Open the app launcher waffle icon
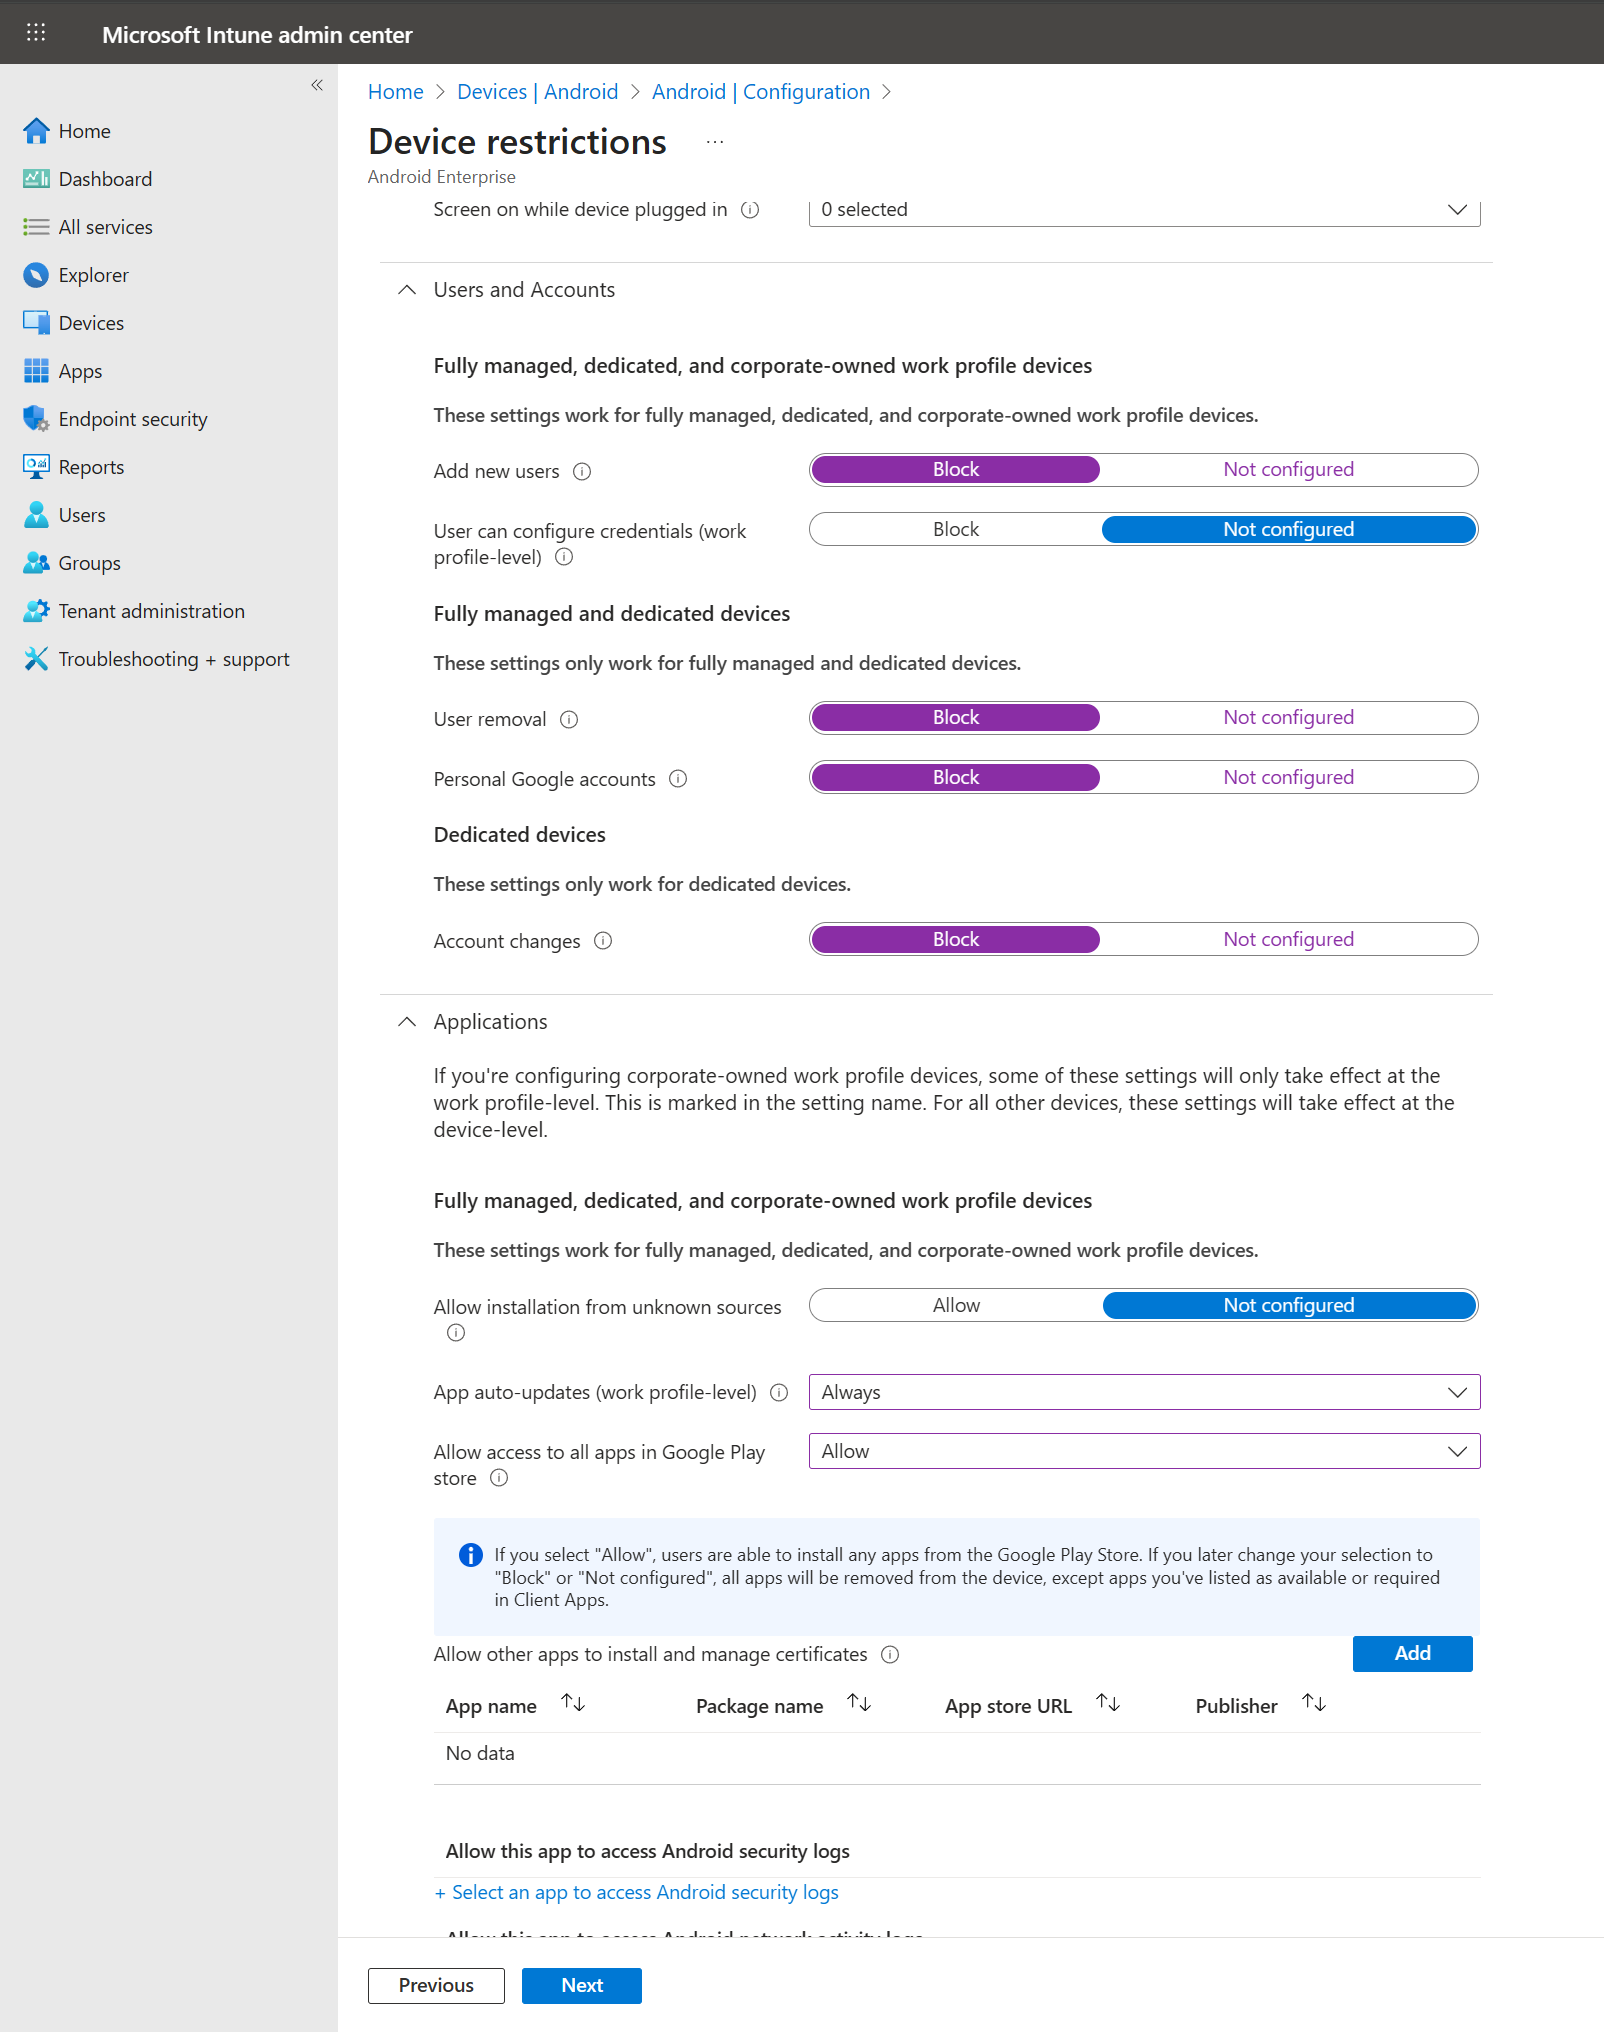Image resolution: width=1604 pixels, height=2032 pixels. pyautogui.click(x=36, y=33)
